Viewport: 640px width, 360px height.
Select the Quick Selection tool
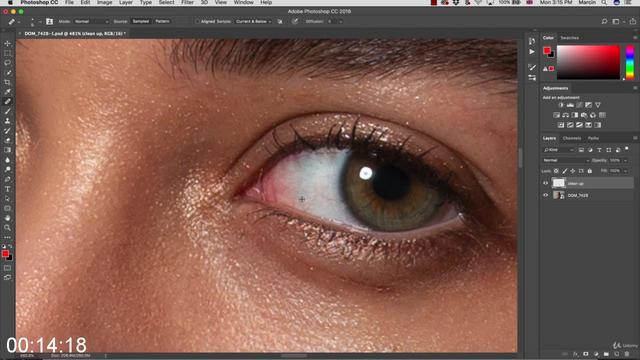pyautogui.click(x=7, y=73)
